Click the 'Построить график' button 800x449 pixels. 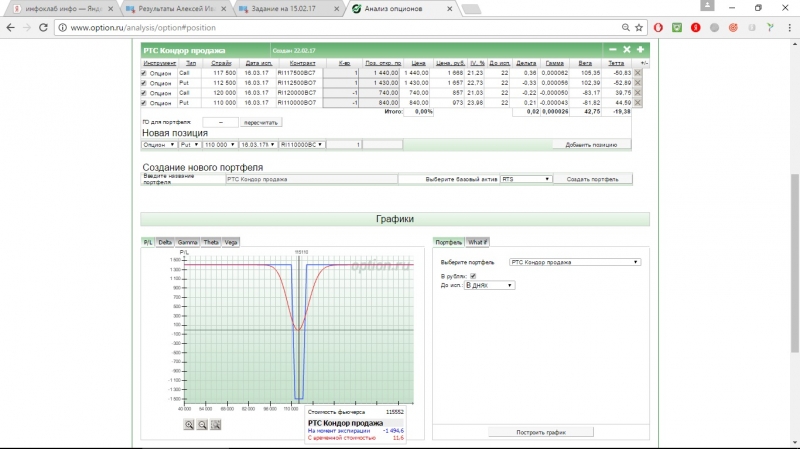[x=541, y=431]
